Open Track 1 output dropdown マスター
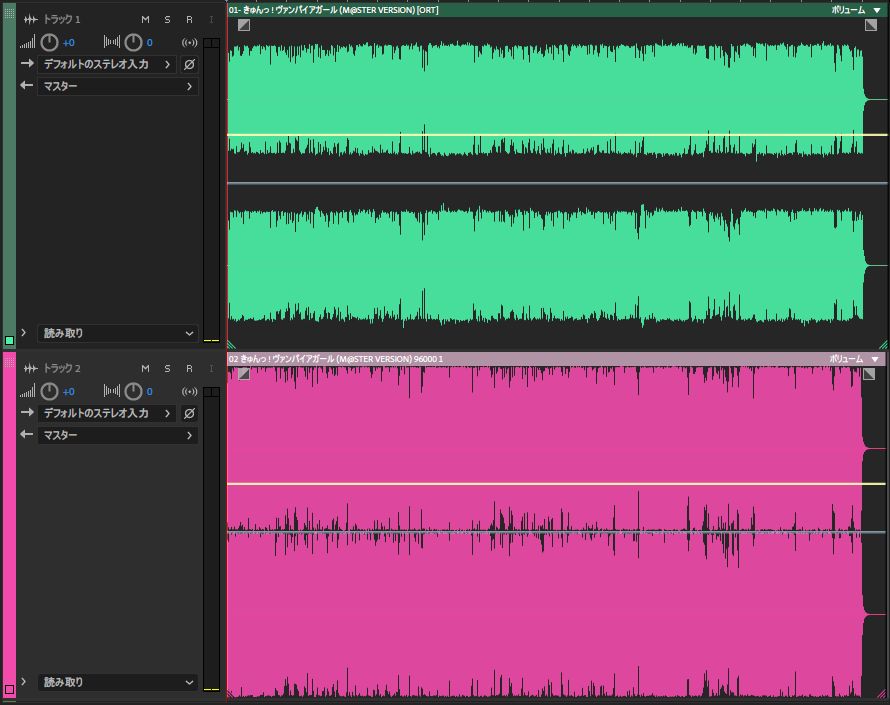The width and height of the screenshot is (890, 705). point(118,86)
